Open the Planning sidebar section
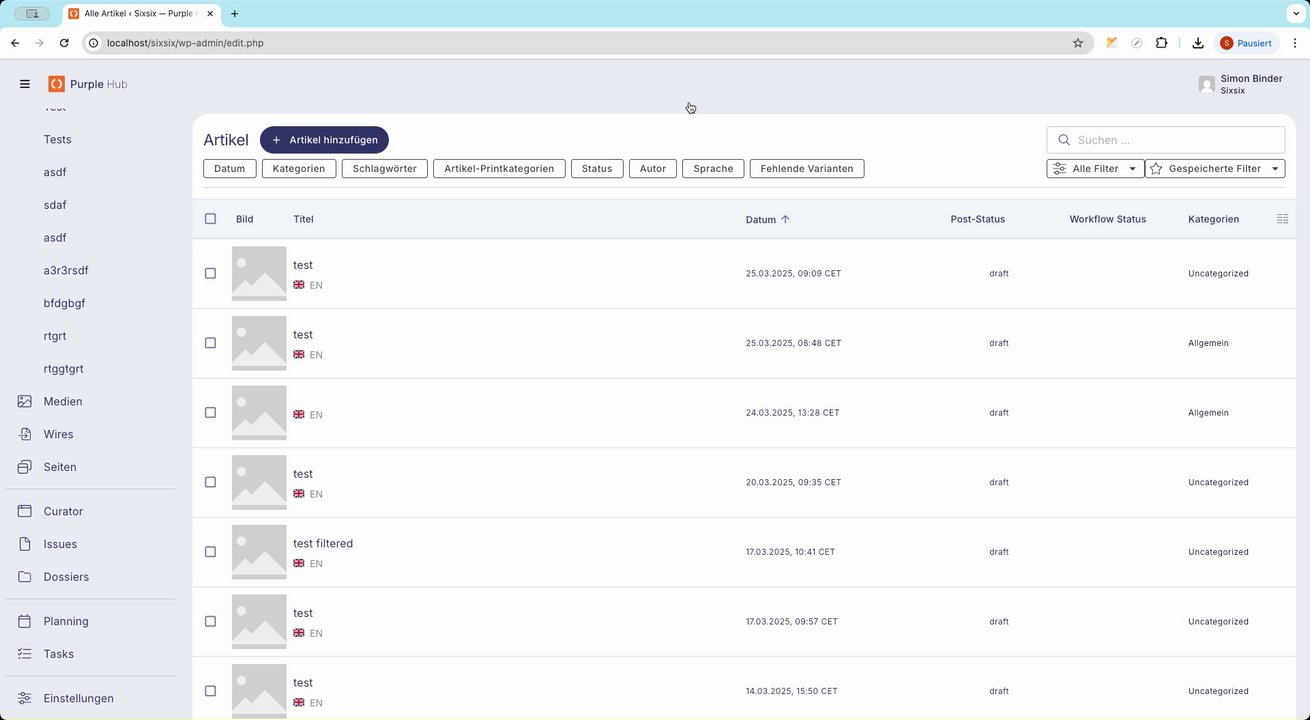The image size is (1310, 720). 66,621
